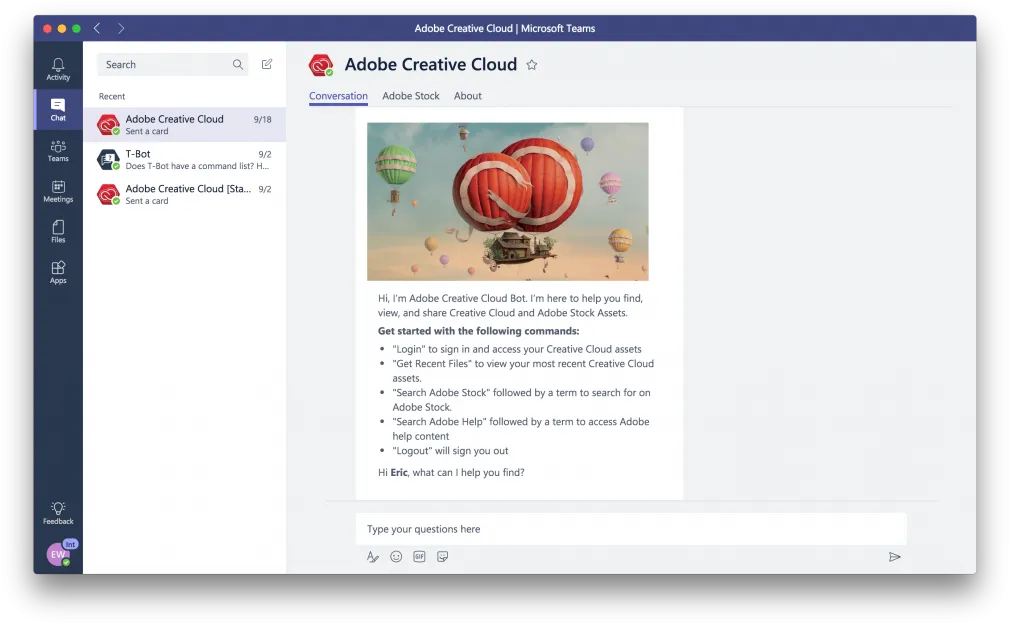Send the message with arrow icon

pos(894,557)
